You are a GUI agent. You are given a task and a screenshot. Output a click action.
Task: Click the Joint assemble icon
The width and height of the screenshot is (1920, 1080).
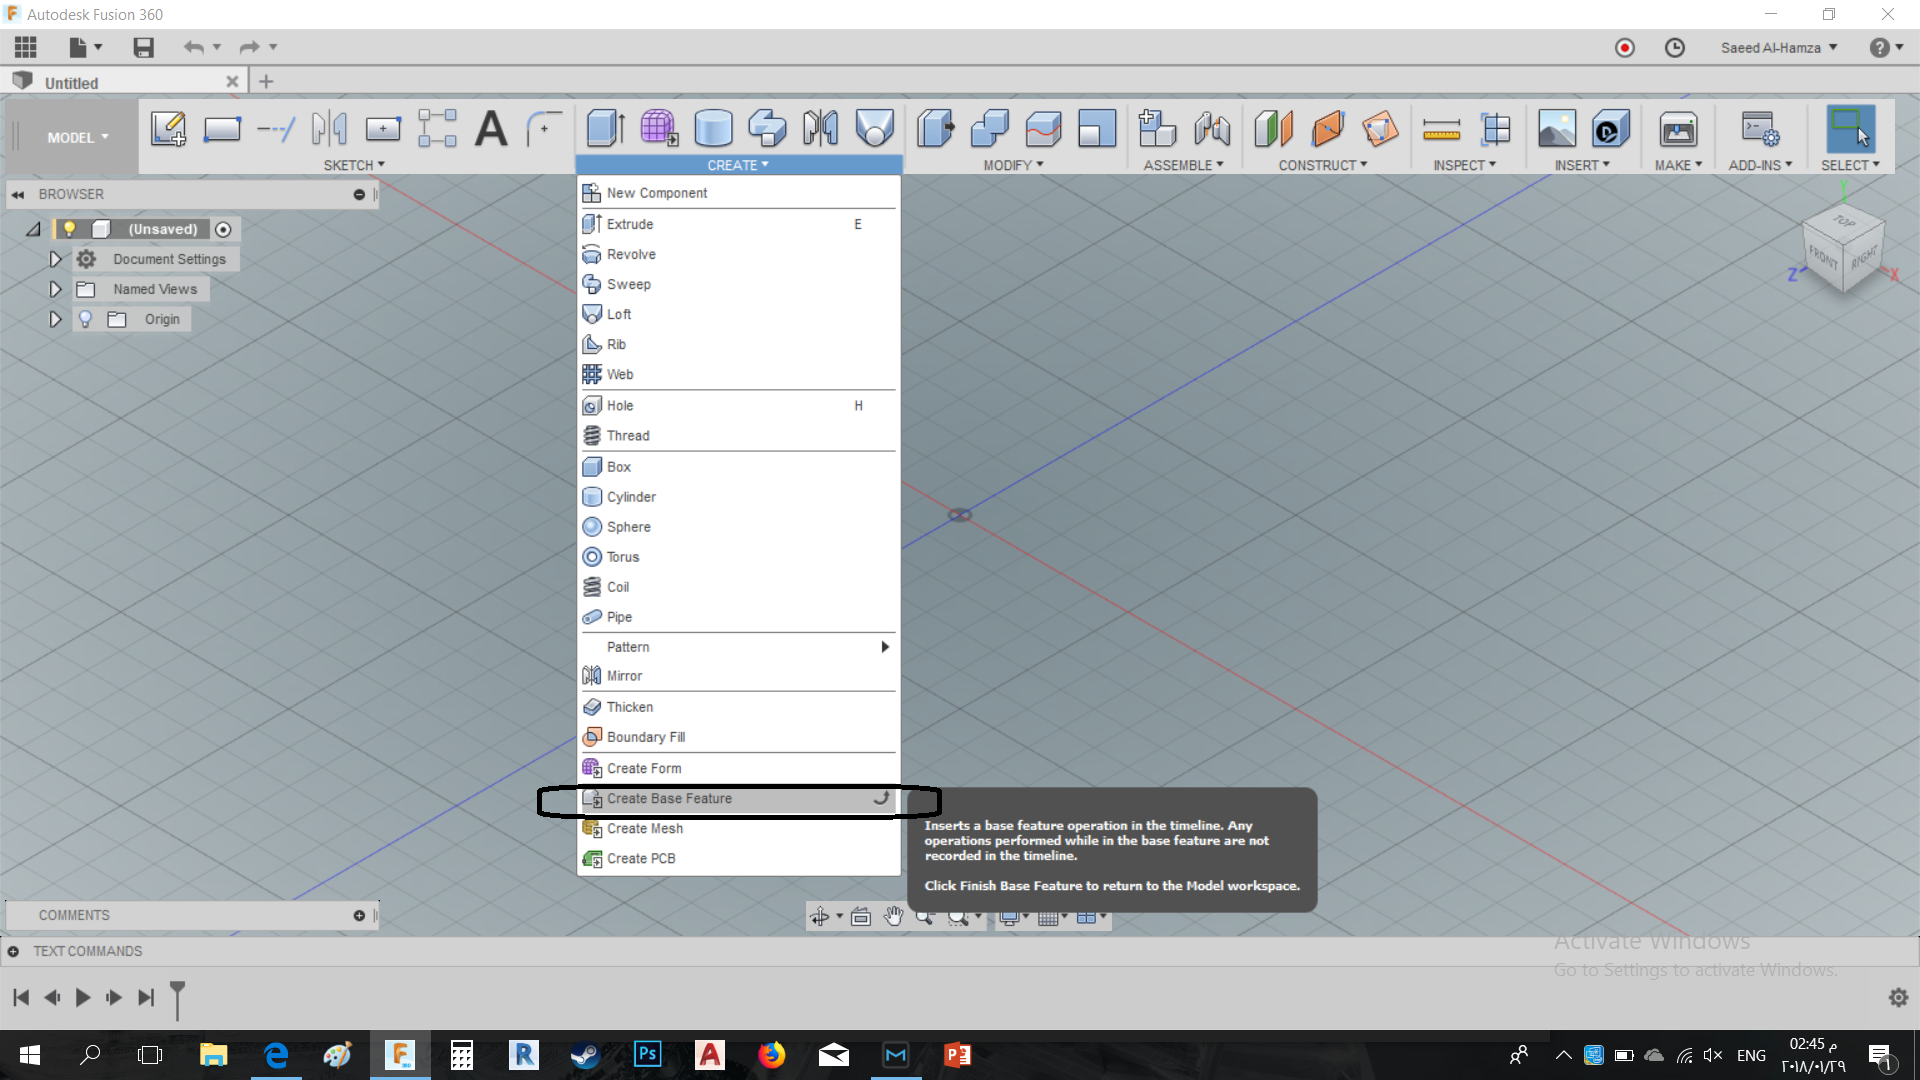click(x=1212, y=129)
